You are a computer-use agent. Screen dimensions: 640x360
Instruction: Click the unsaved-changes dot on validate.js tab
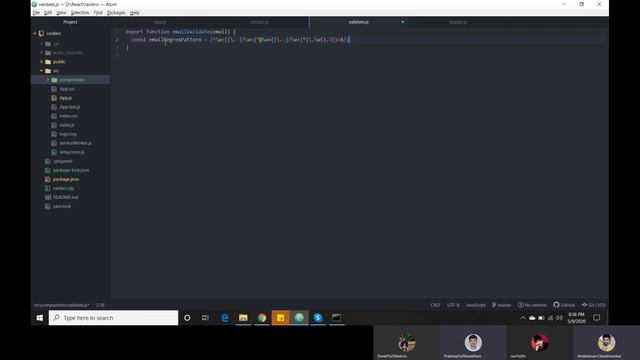(x=402, y=22)
